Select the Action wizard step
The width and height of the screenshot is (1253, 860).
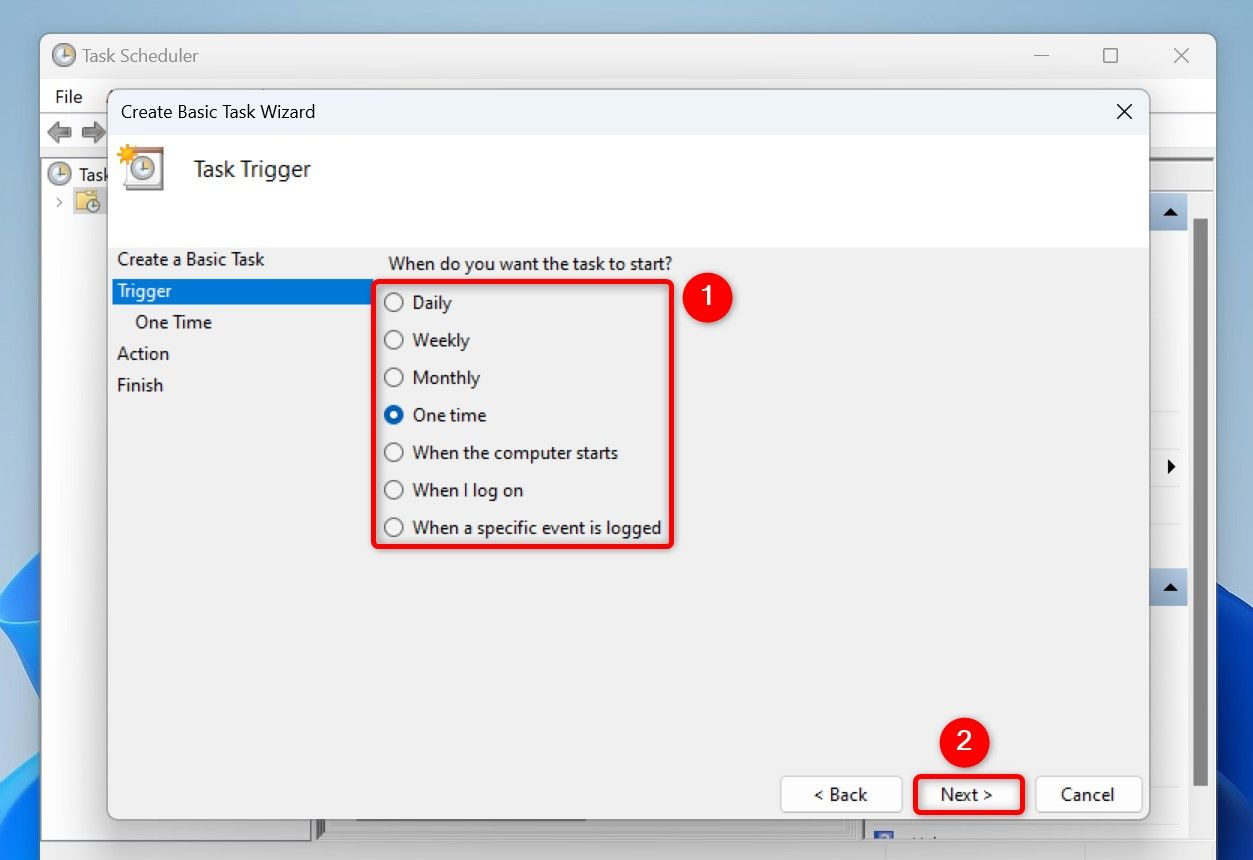143,354
